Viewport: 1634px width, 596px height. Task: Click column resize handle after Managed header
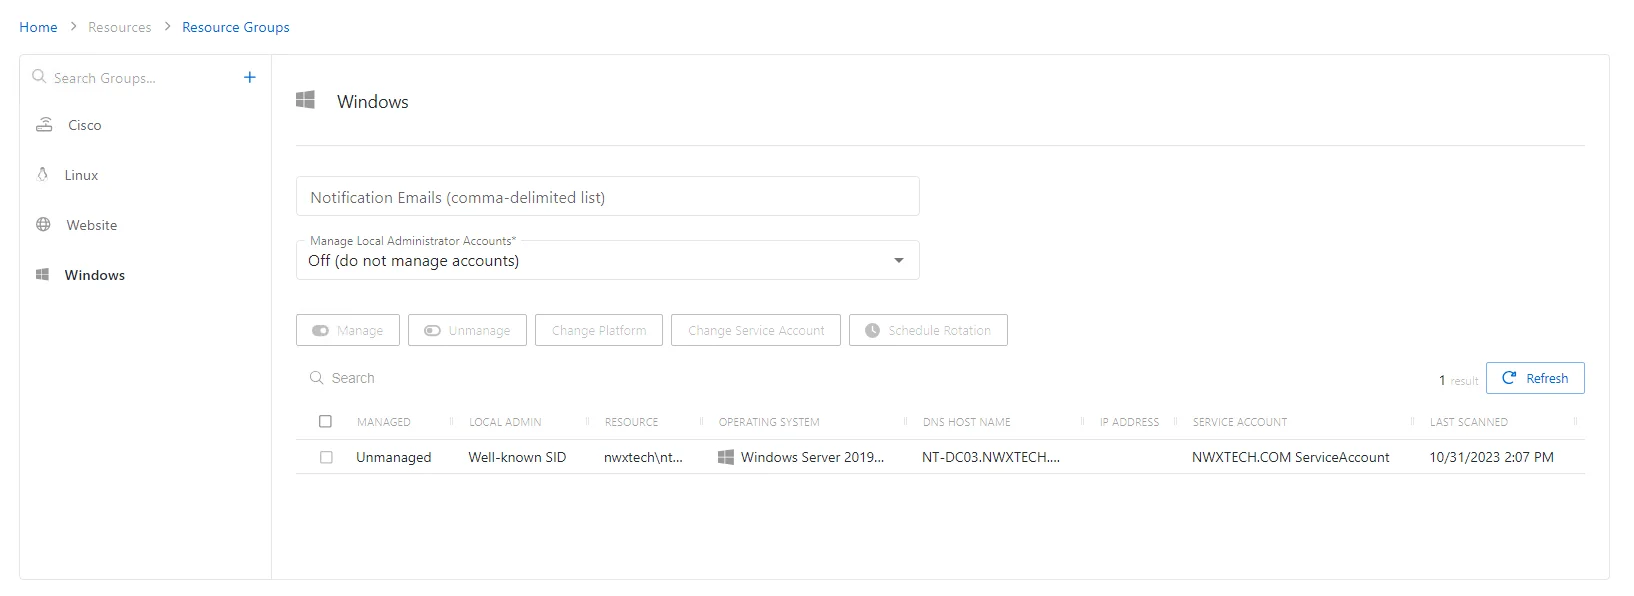pyautogui.click(x=451, y=422)
